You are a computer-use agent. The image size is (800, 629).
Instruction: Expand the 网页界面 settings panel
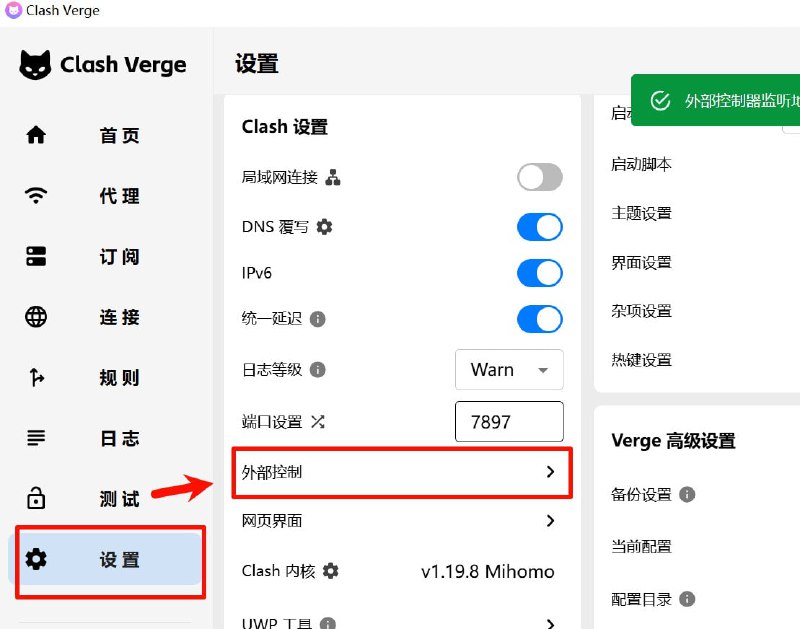tap(402, 521)
